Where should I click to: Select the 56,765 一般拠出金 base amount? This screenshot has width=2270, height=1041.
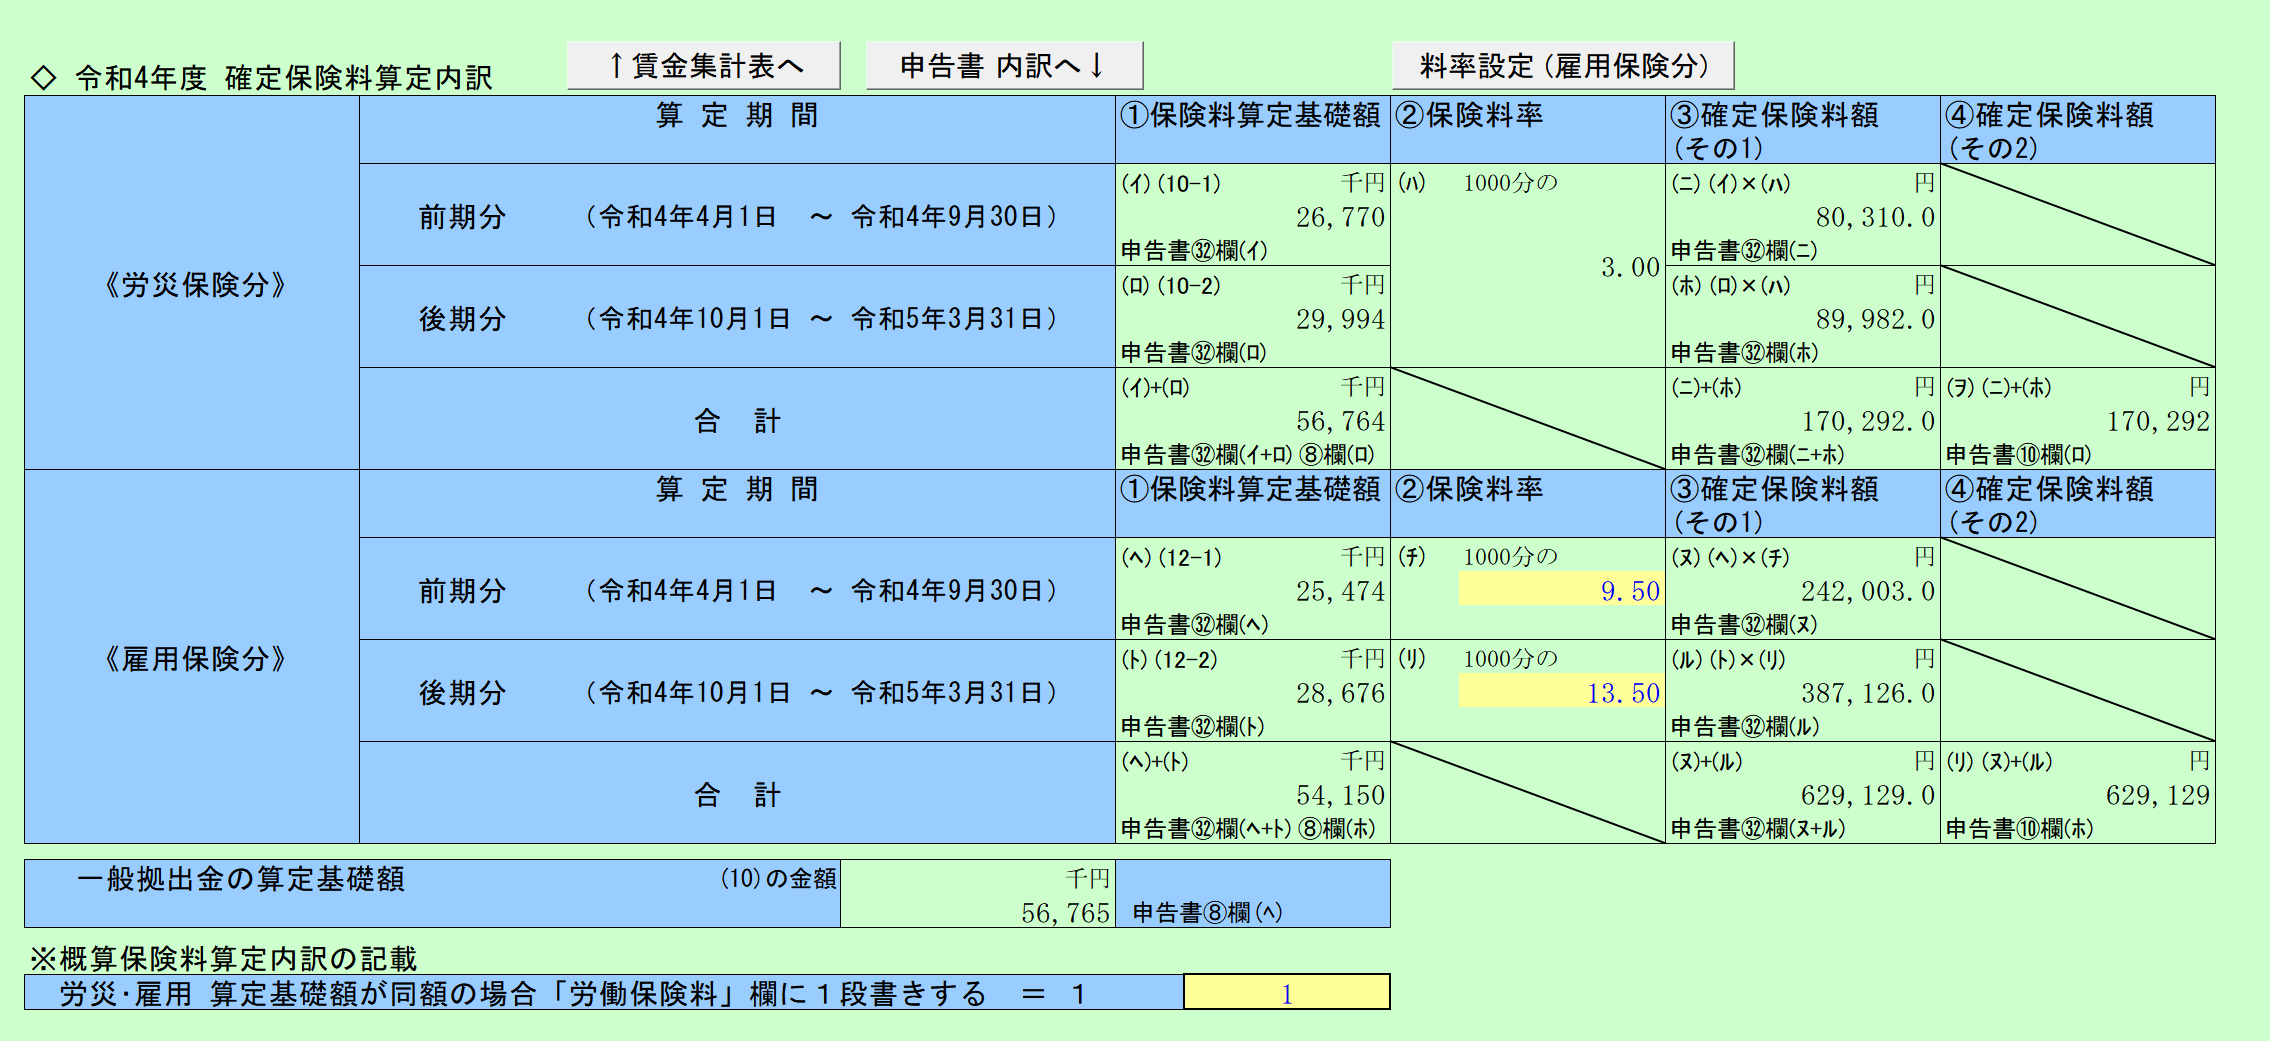click(x=1065, y=913)
